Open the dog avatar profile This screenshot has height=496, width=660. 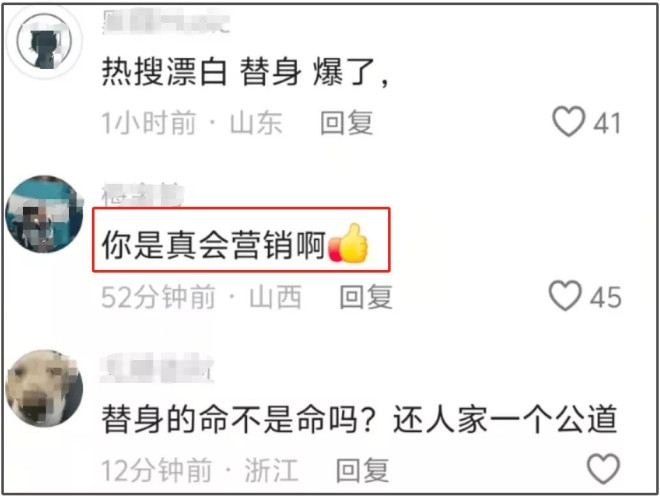point(45,388)
